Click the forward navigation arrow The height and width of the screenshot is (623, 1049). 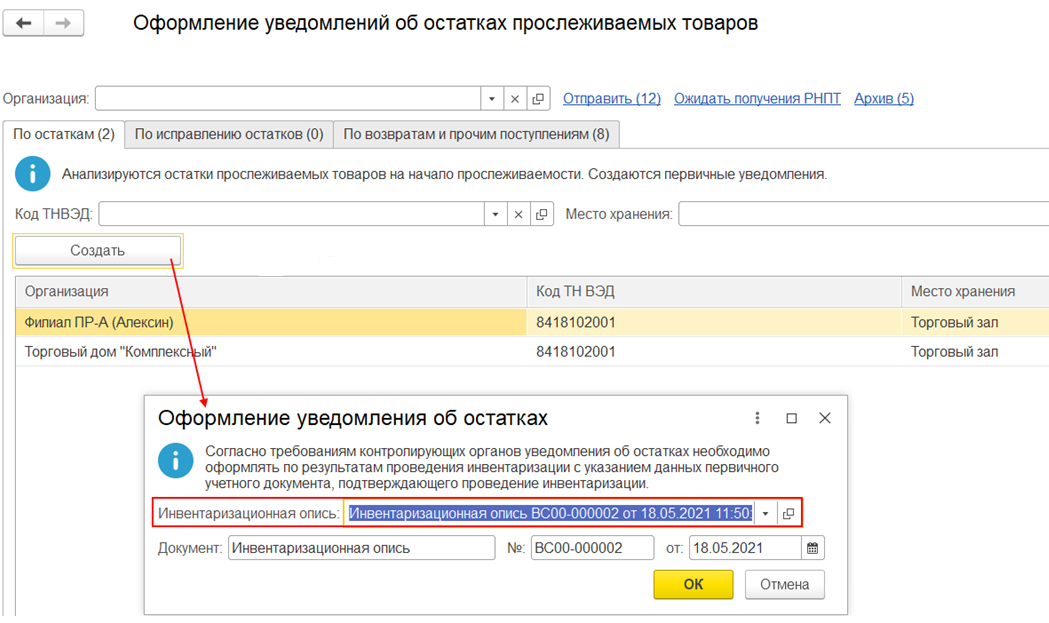click(x=64, y=23)
